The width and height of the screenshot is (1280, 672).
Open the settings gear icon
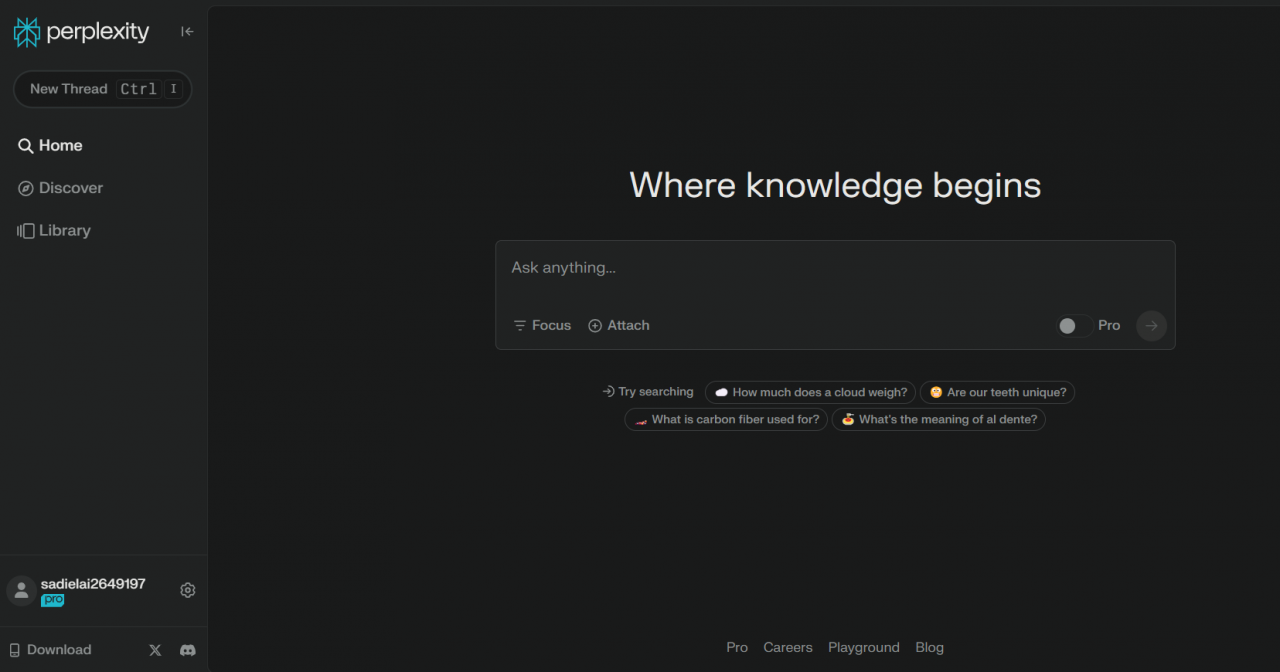click(x=187, y=591)
